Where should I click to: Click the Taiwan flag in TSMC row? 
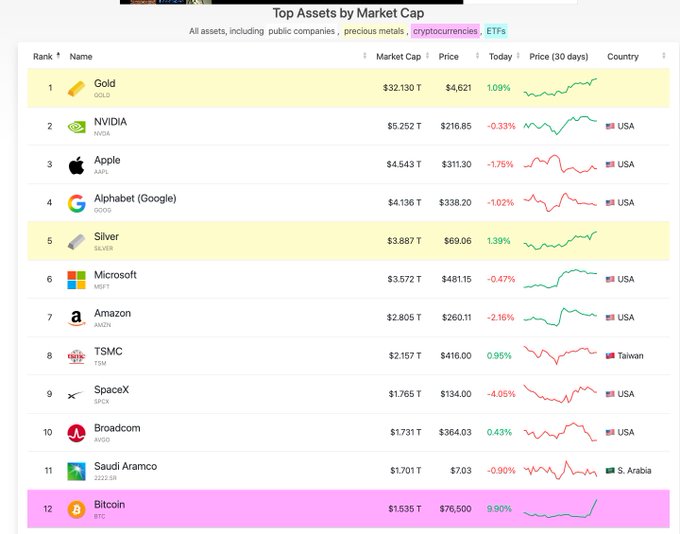click(610, 356)
